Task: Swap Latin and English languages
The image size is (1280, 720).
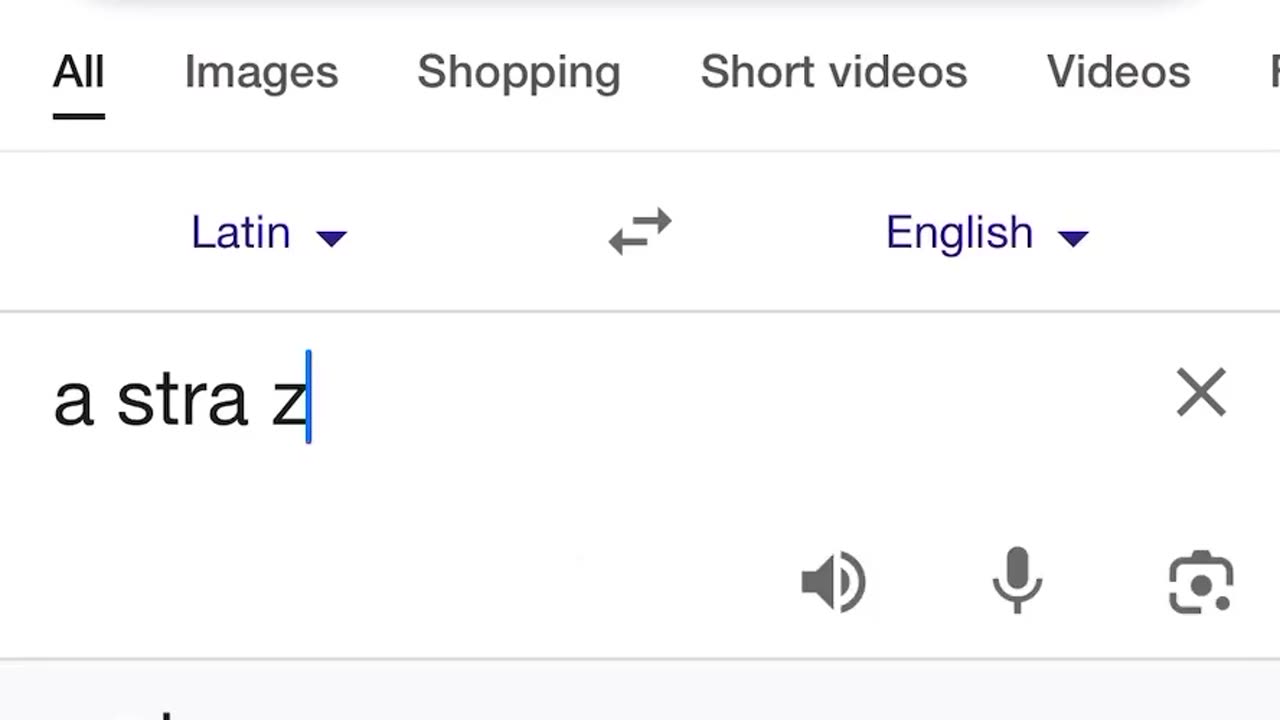Action: [x=640, y=232]
